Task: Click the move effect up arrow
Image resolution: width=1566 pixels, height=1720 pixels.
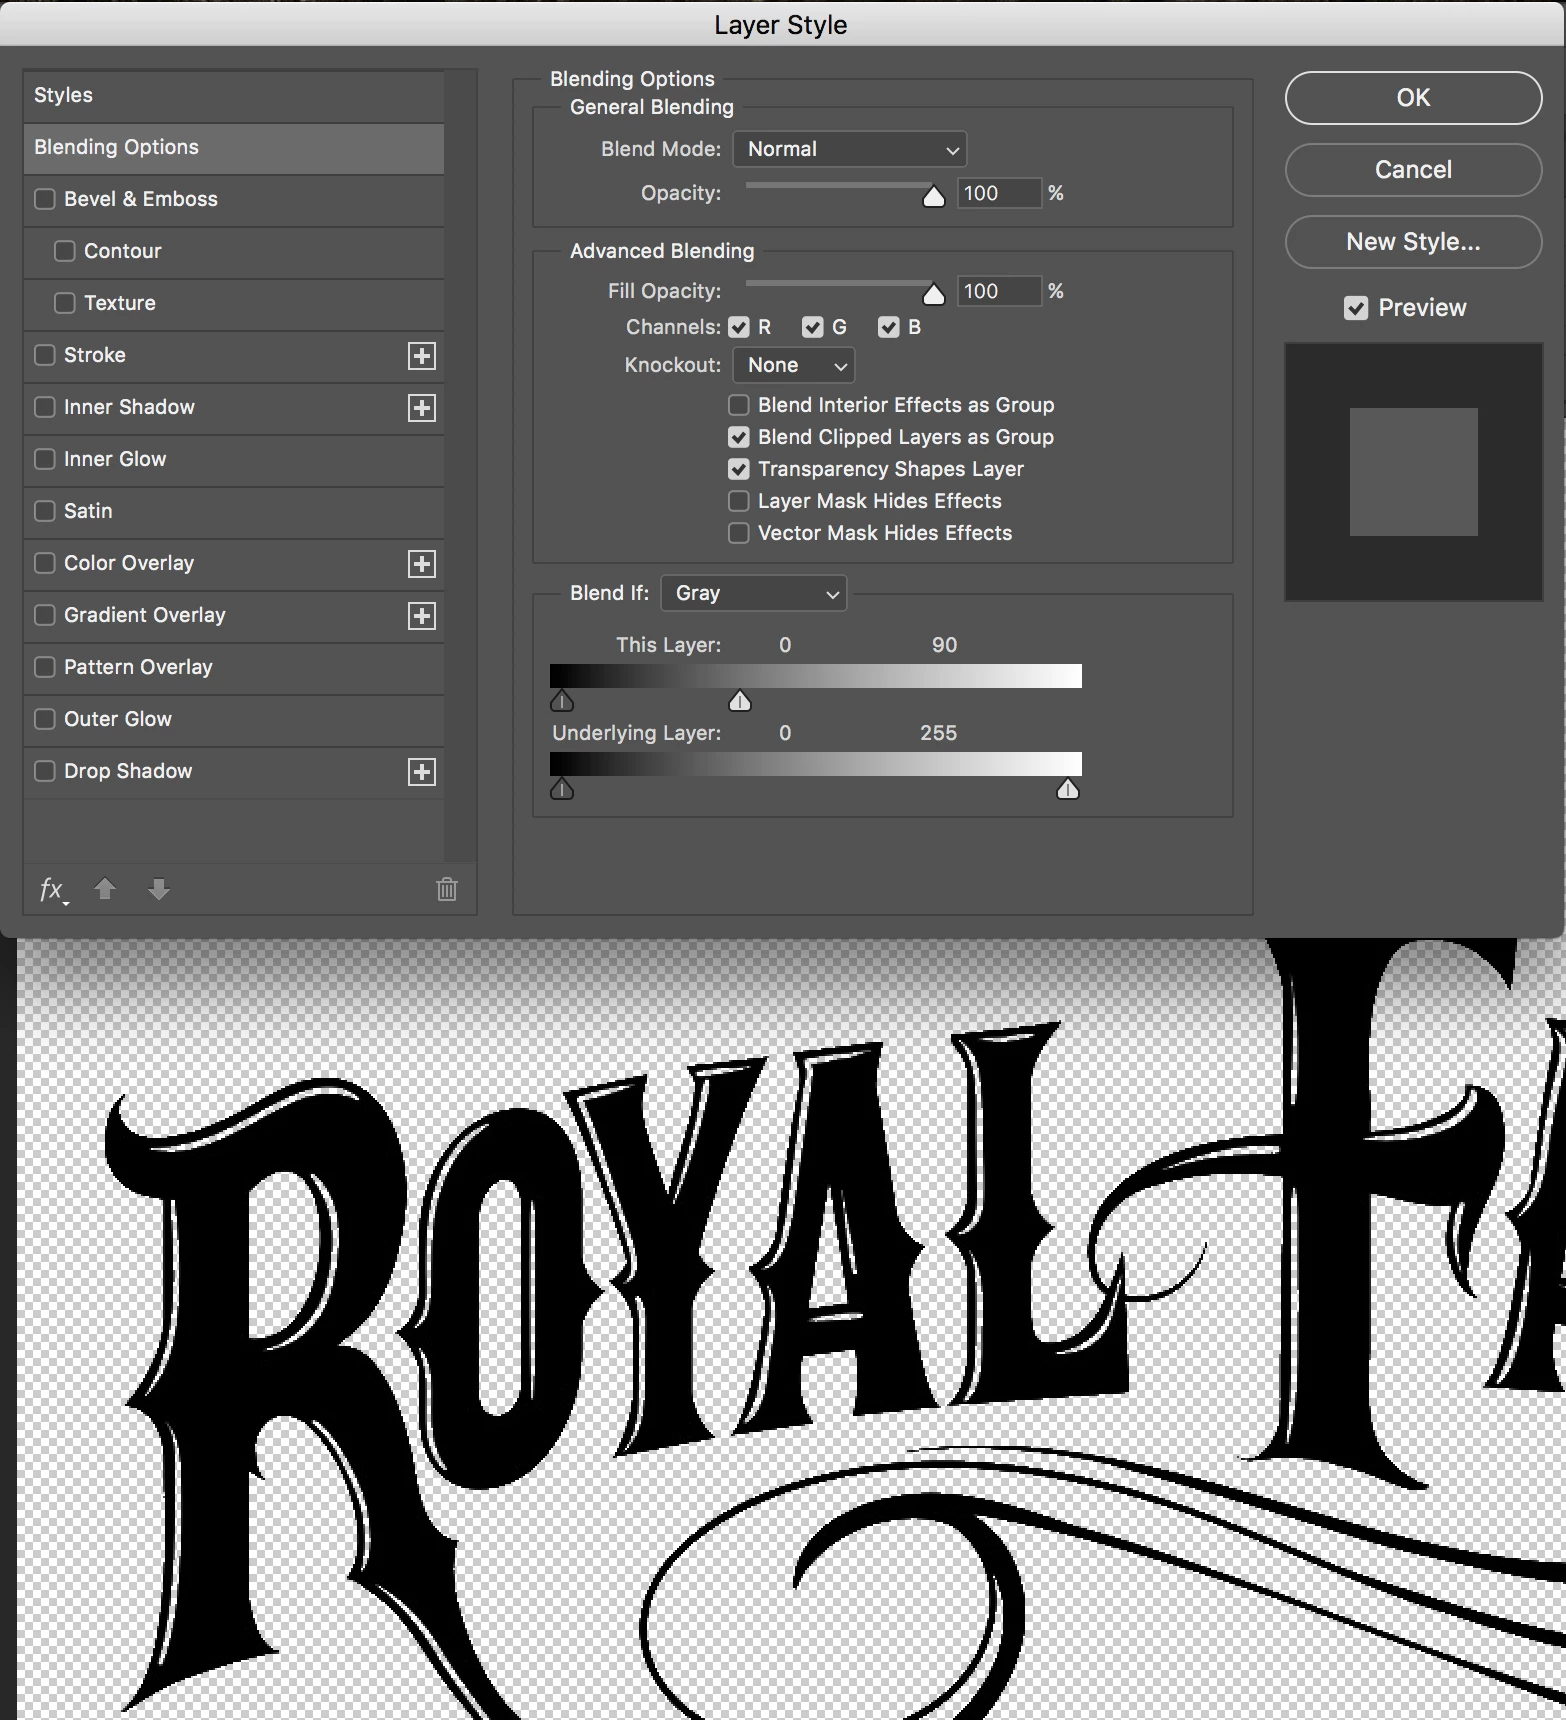Action: [x=105, y=888]
